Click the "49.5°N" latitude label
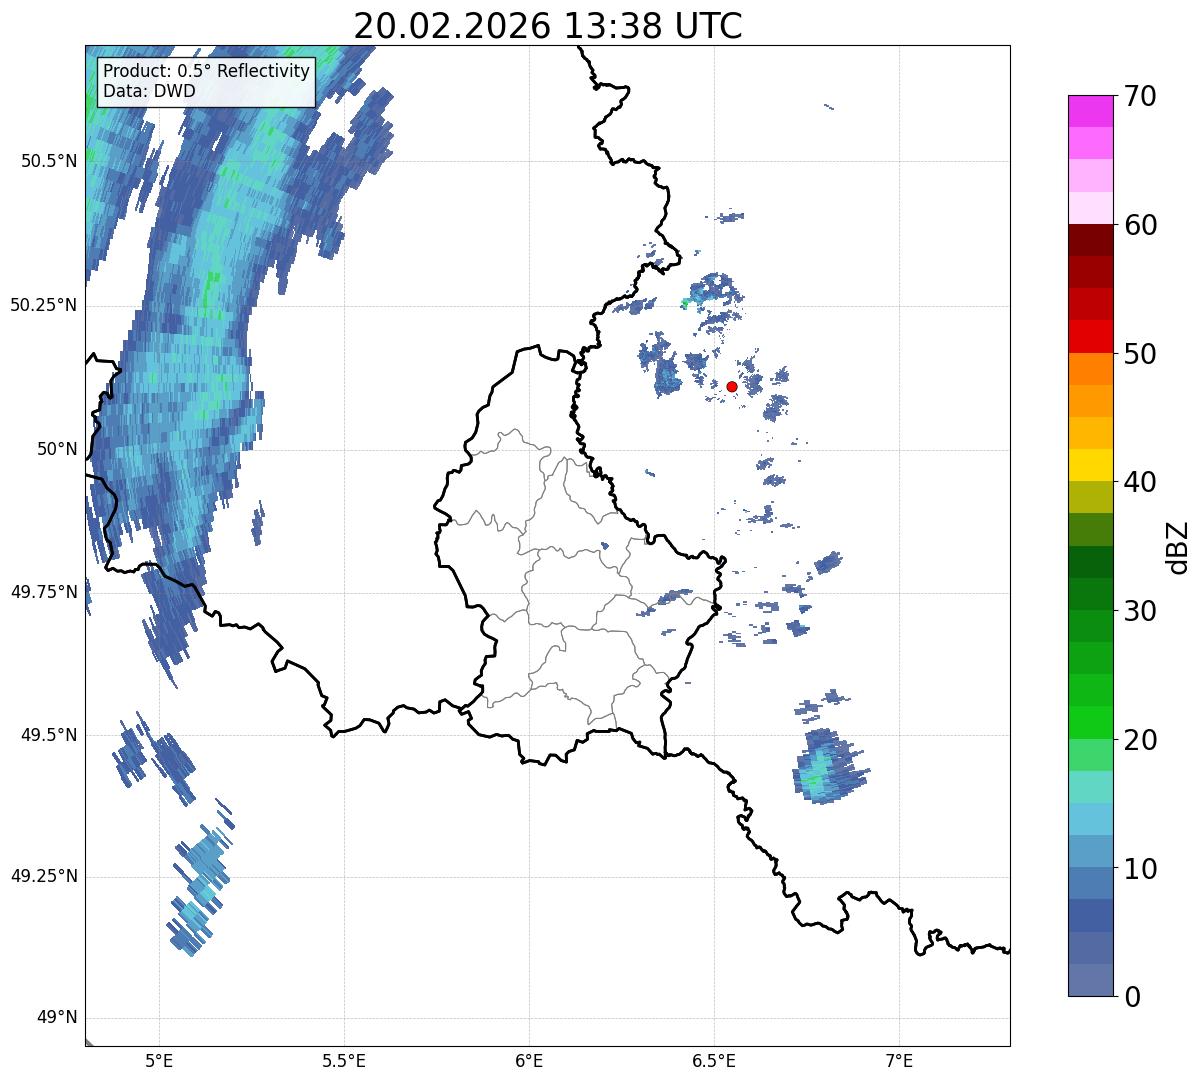 click(x=48, y=735)
